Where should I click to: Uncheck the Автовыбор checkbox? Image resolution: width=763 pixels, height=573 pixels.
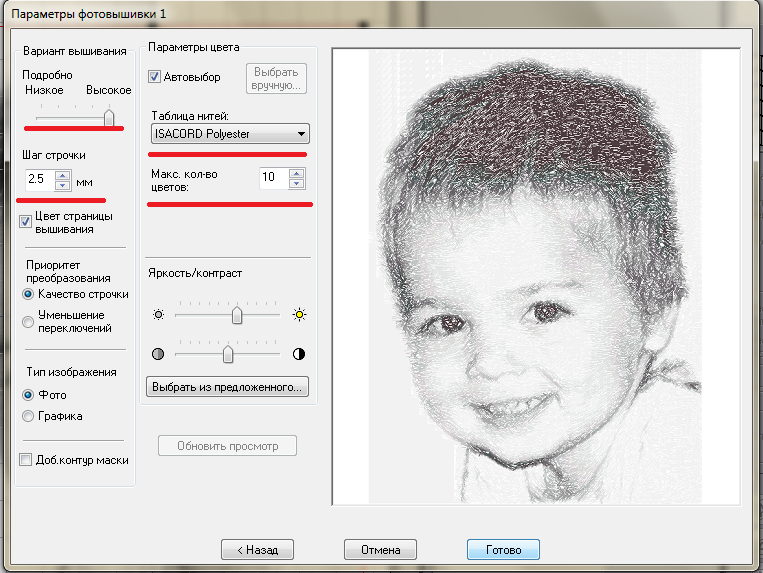pyautogui.click(x=155, y=76)
